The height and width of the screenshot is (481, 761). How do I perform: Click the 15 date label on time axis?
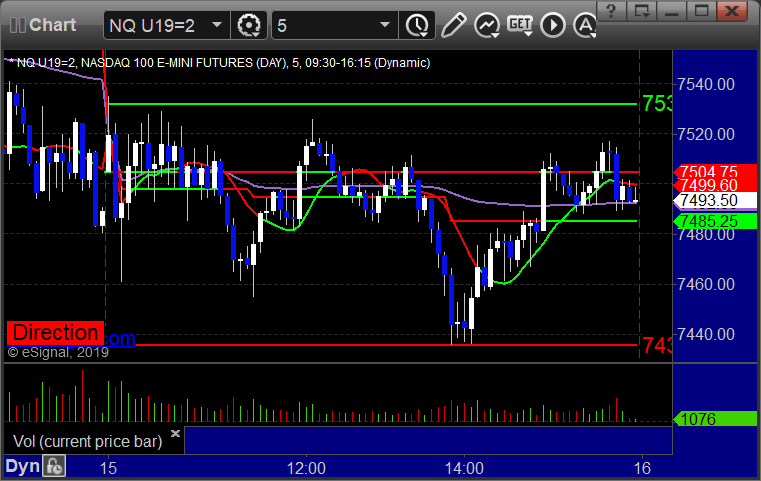[108, 468]
